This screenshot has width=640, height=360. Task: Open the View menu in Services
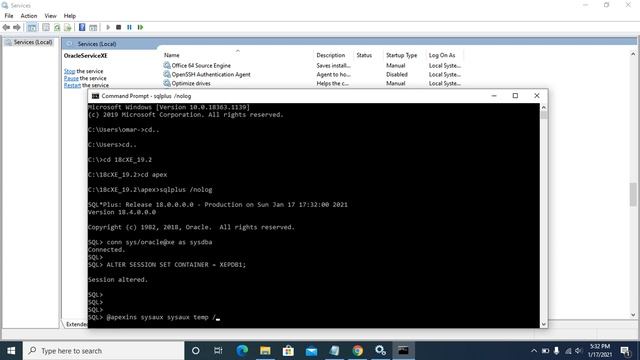[50, 16]
